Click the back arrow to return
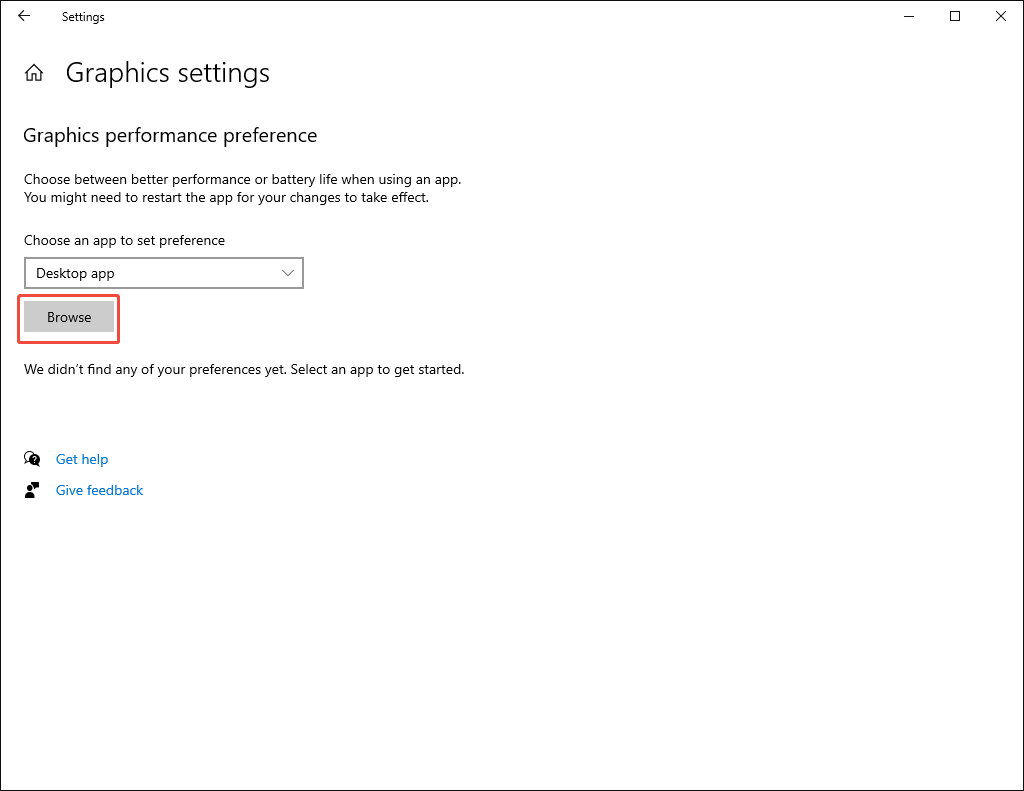The image size is (1024, 791). [x=23, y=16]
